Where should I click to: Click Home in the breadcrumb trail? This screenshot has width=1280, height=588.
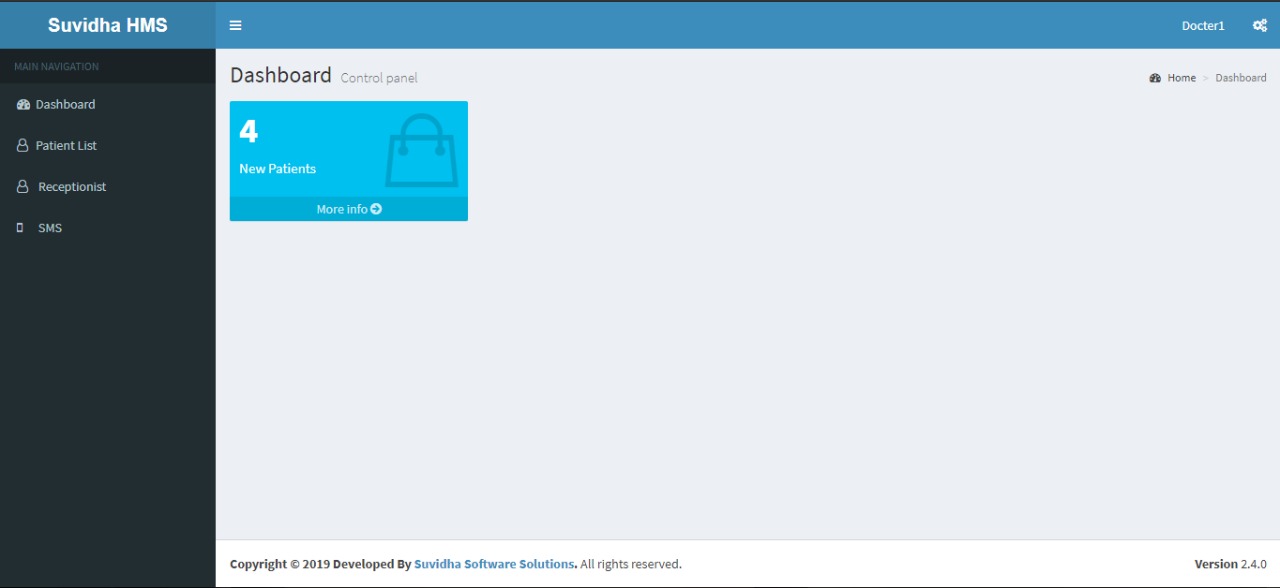(1181, 77)
